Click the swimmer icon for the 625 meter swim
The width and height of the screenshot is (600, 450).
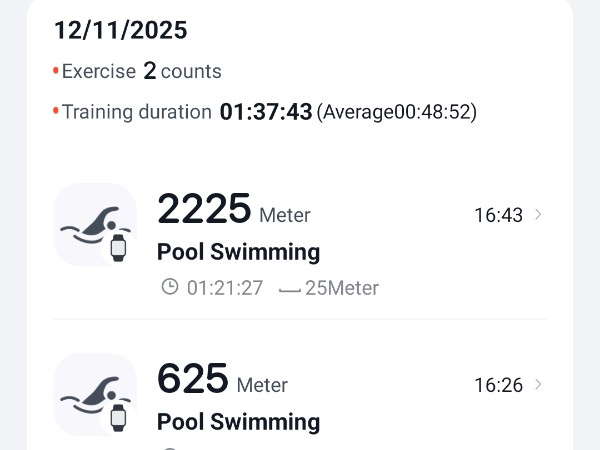(x=94, y=394)
